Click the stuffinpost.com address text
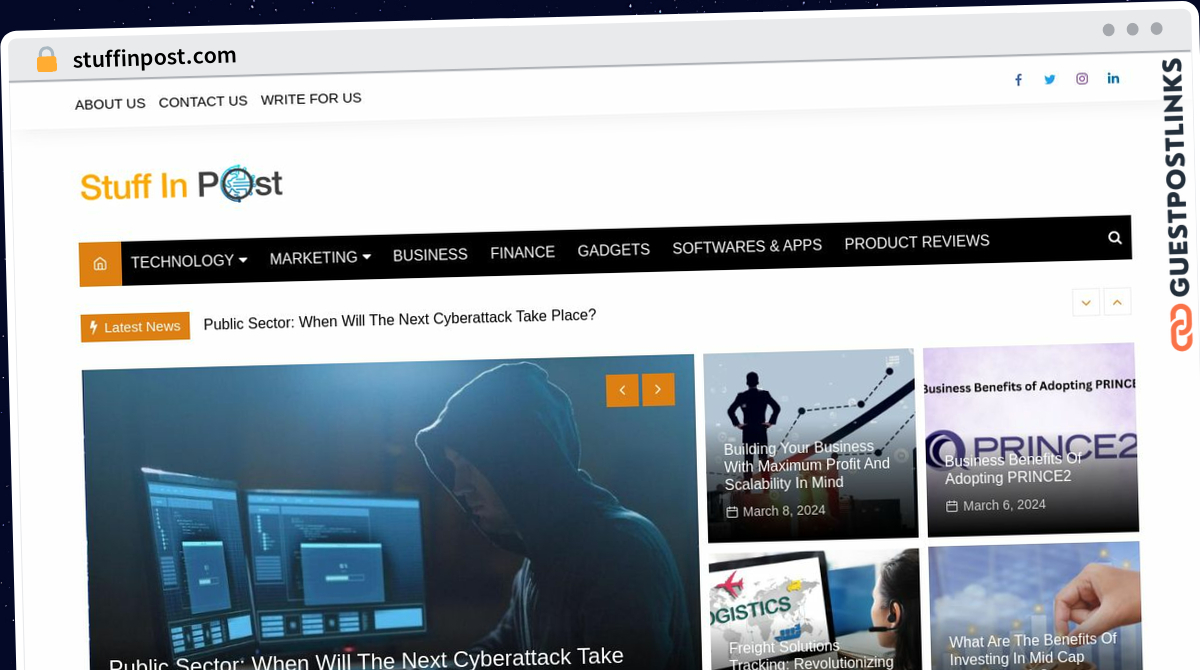The image size is (1200, 670). tap(155, 58)
